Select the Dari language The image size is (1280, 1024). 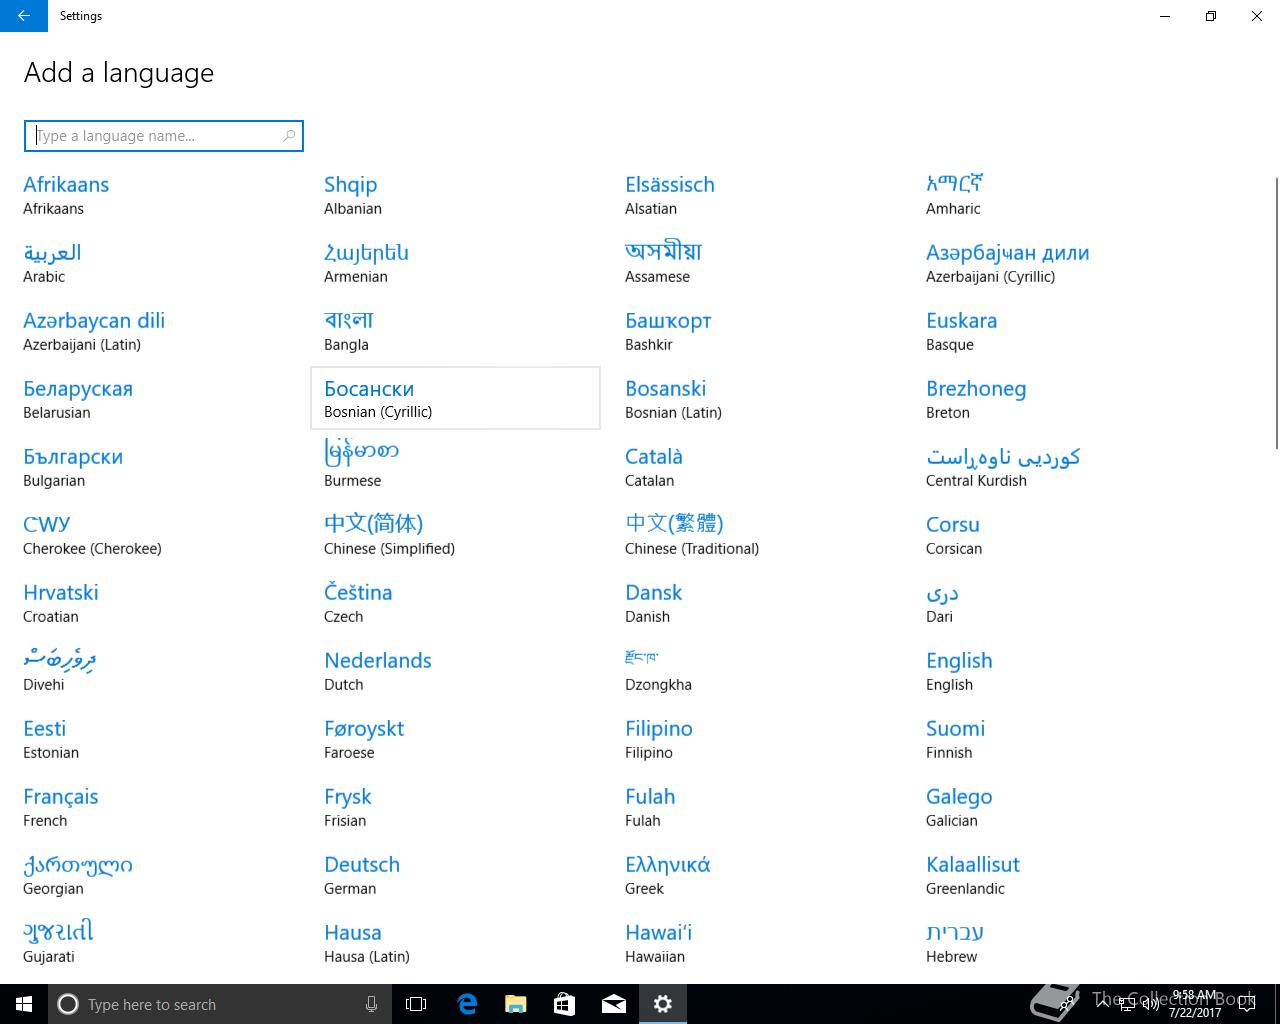1057,602
